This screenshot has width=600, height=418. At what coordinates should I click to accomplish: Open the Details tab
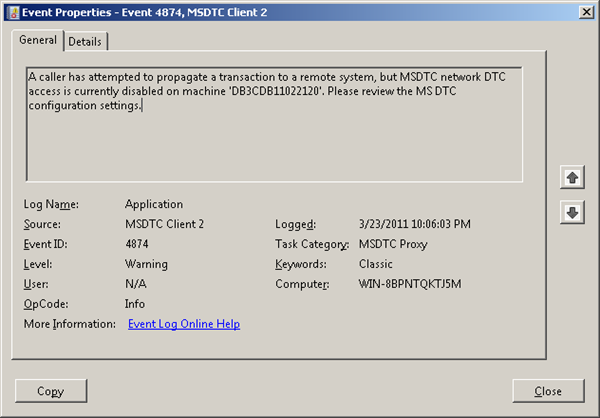tap(86, 41)
